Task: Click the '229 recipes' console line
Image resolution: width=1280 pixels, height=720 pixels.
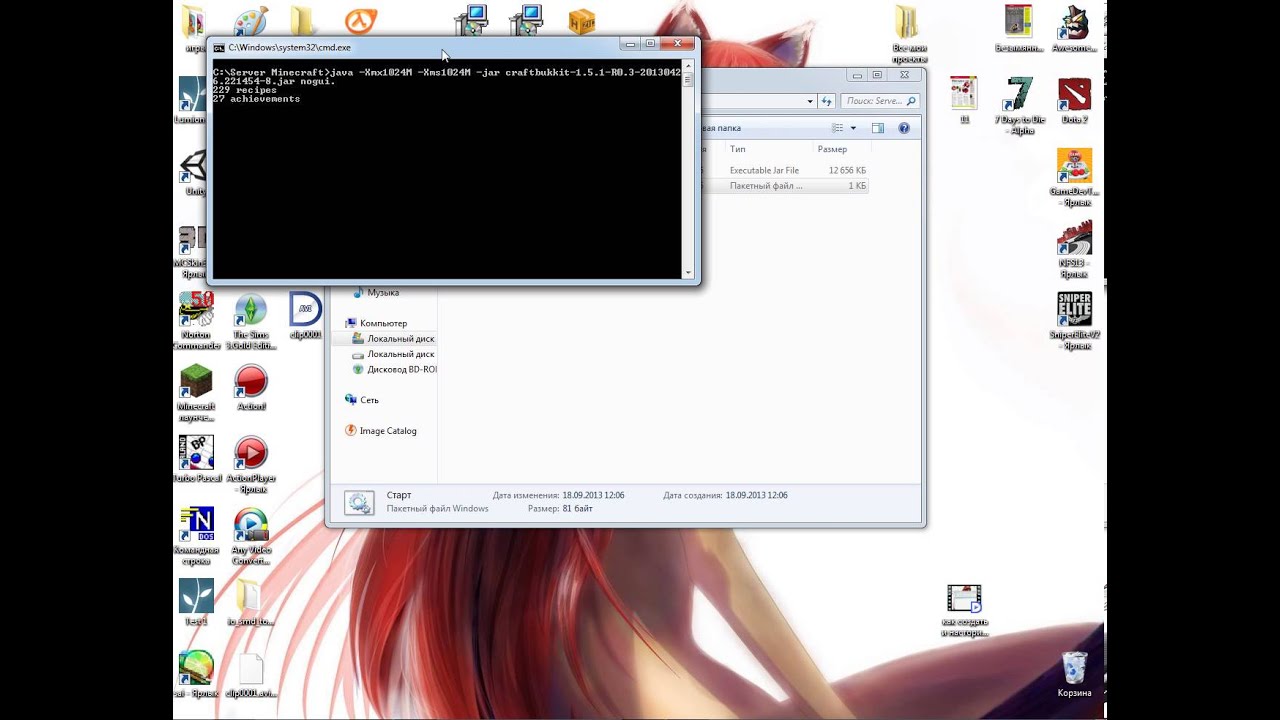Action: (x=245, y=90)
